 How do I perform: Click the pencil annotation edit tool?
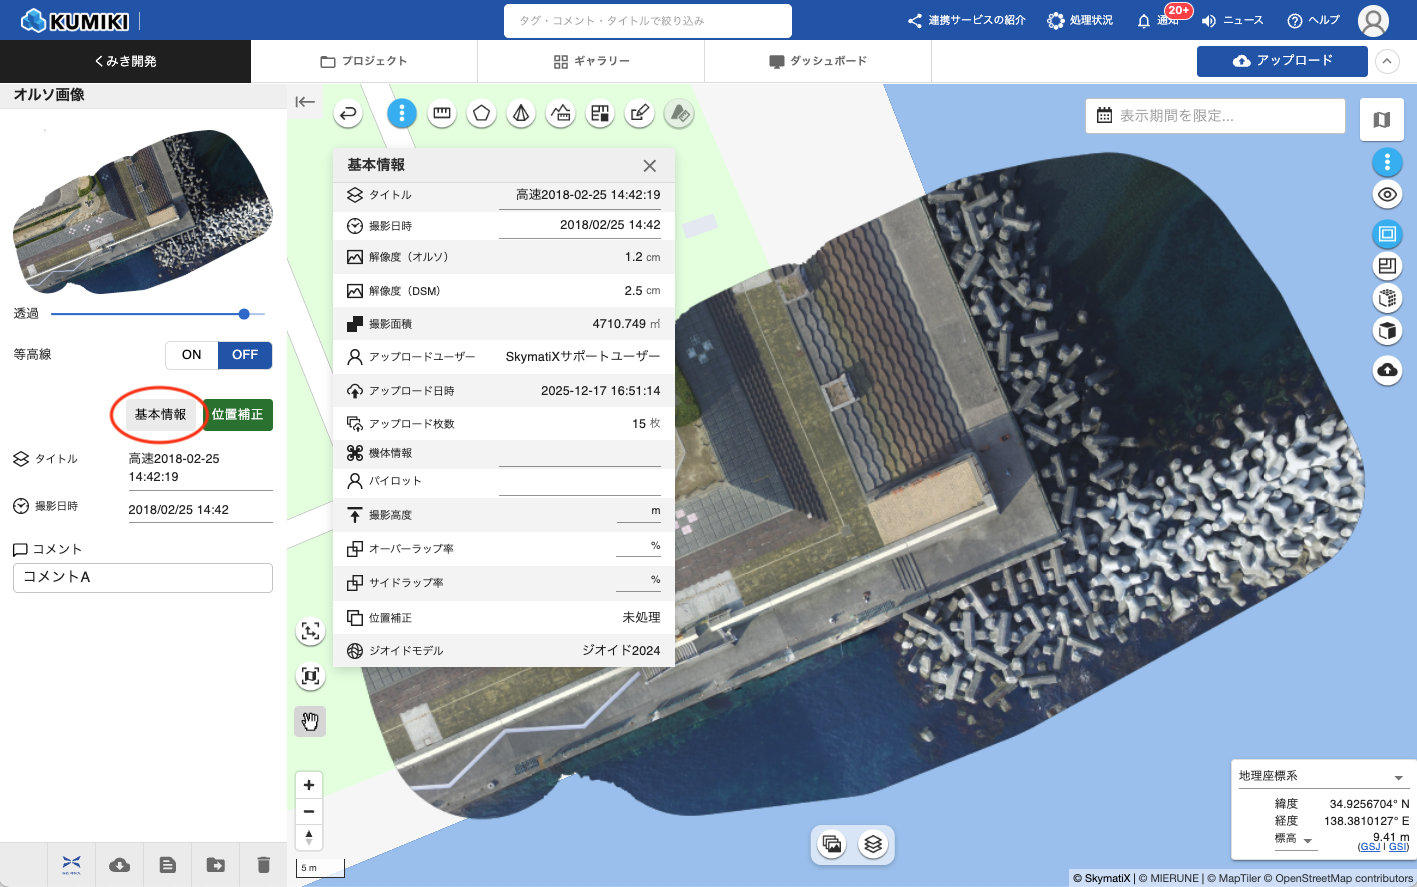tap(639, 113)
